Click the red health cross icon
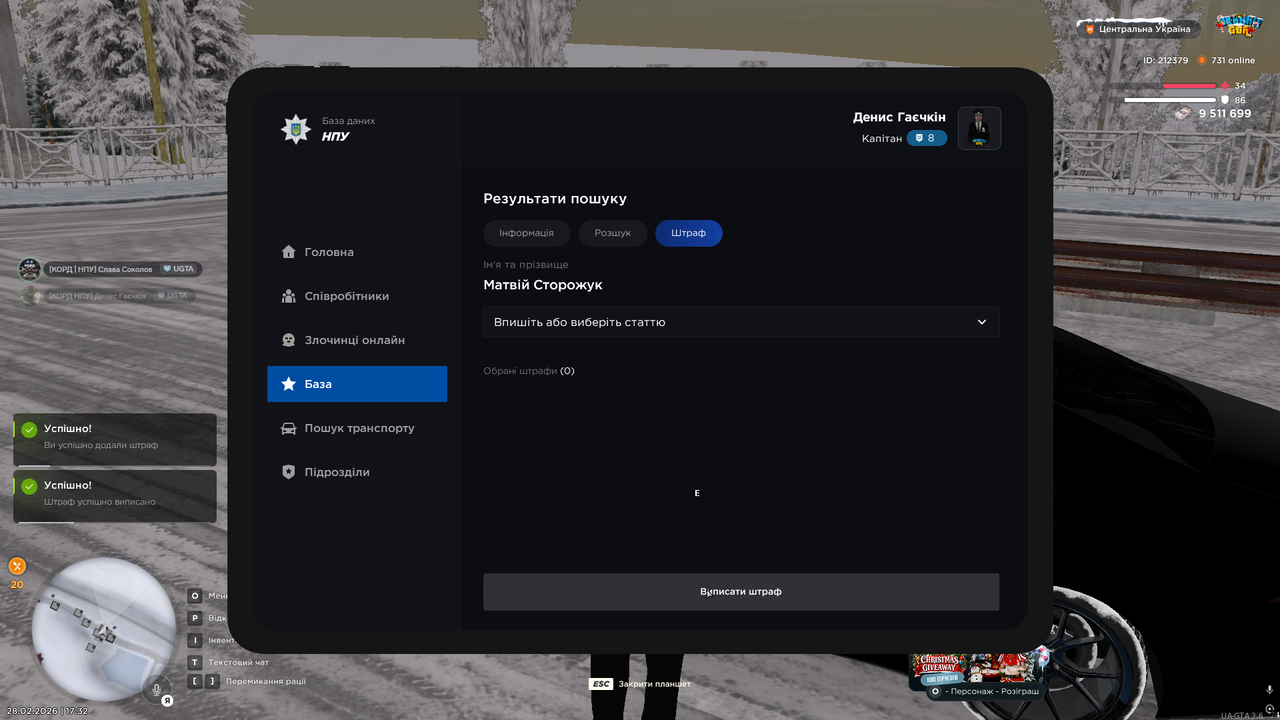Viewport: 1280px width, 720px height. [x=1224, y=86]
